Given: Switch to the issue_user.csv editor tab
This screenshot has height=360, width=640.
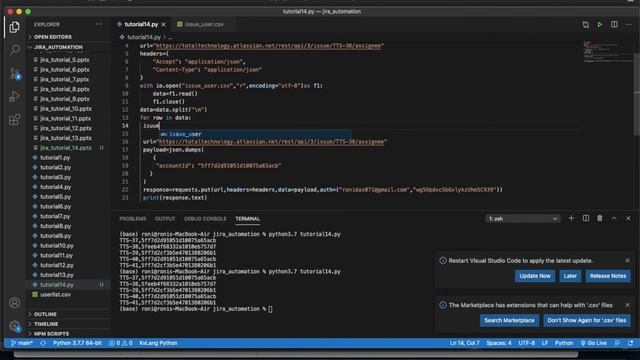Looking at the screenshot, I should 204,24.
